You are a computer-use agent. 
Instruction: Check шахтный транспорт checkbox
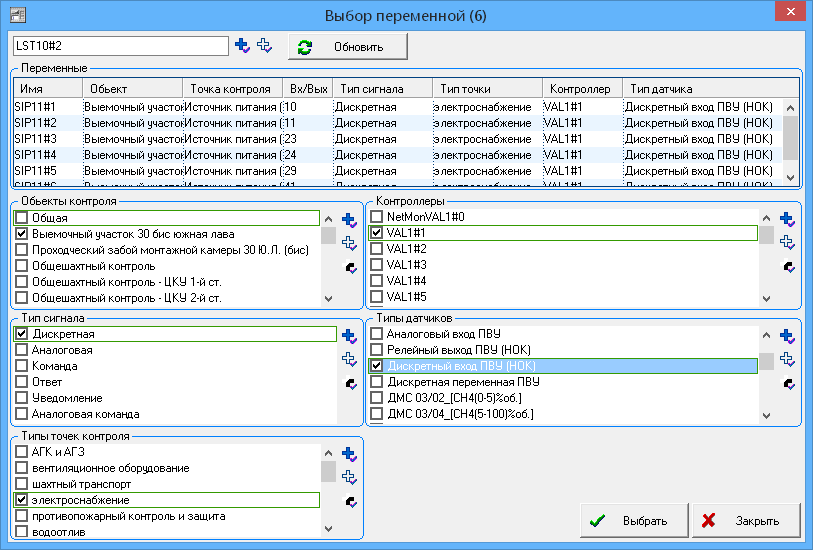click(x=21, y=484)
